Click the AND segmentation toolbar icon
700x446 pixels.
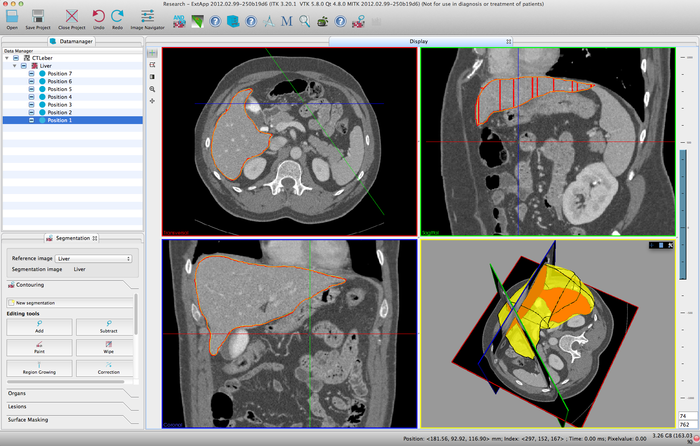(179, 21)
